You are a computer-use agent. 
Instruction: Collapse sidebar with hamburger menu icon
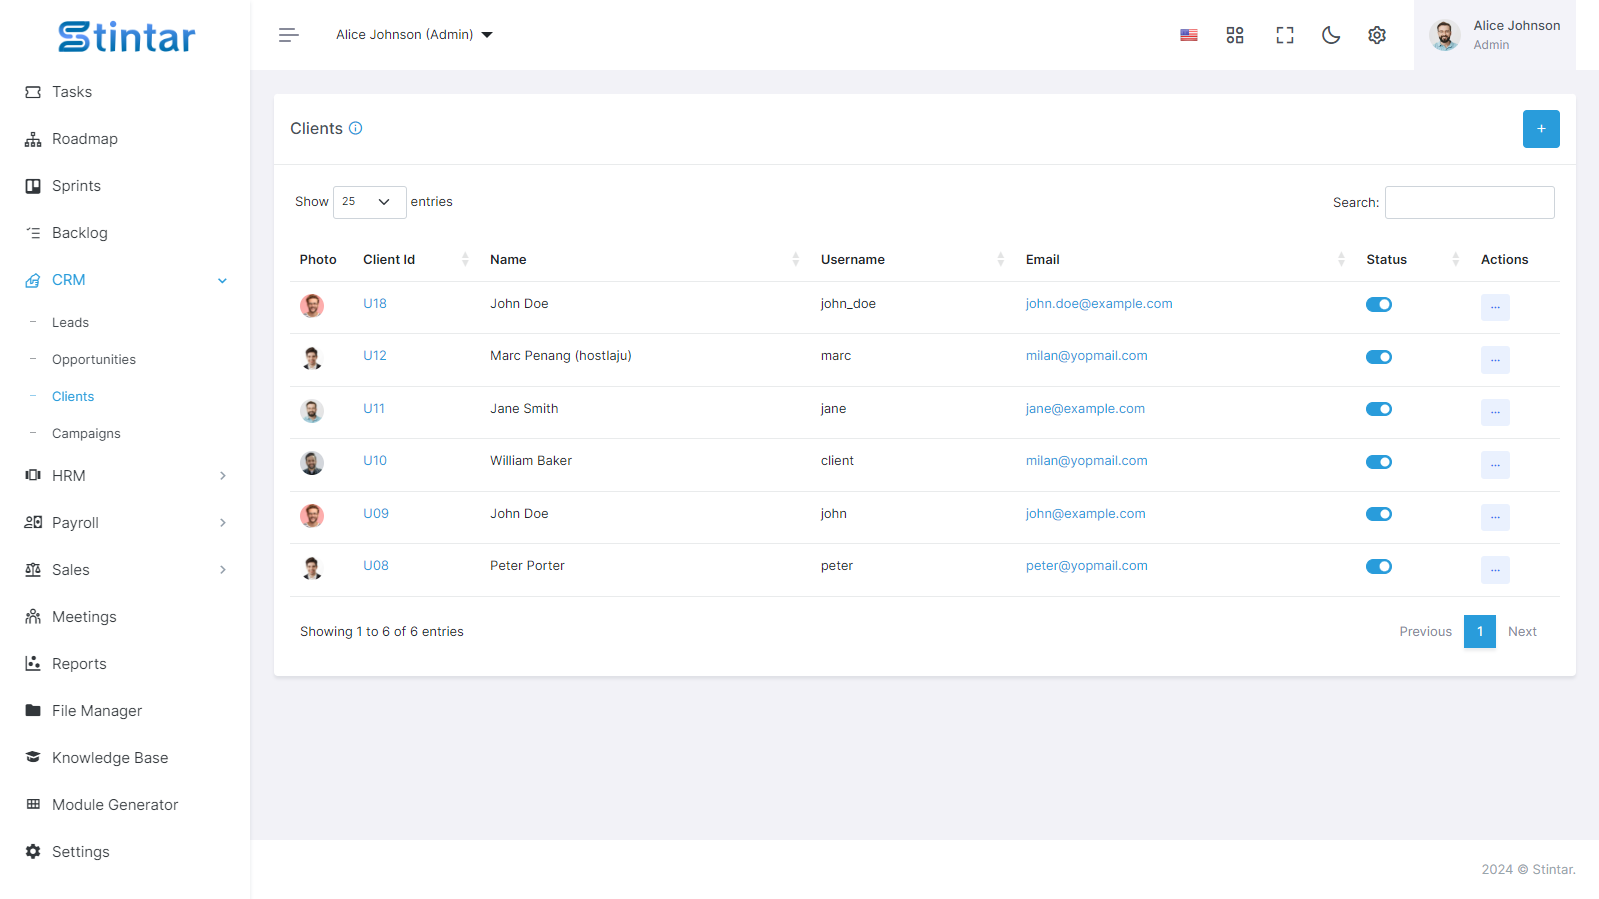(x=289, y=35)
